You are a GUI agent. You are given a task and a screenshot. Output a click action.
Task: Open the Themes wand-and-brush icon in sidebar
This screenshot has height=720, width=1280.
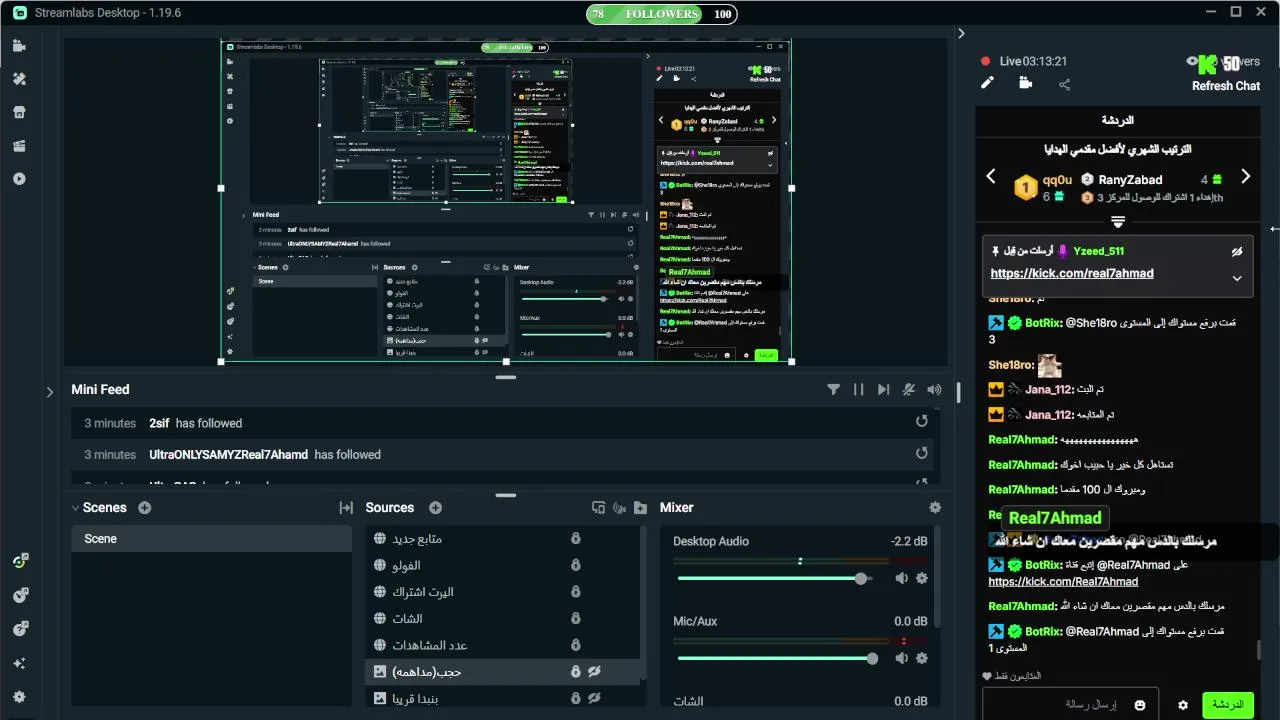point(19,79)
